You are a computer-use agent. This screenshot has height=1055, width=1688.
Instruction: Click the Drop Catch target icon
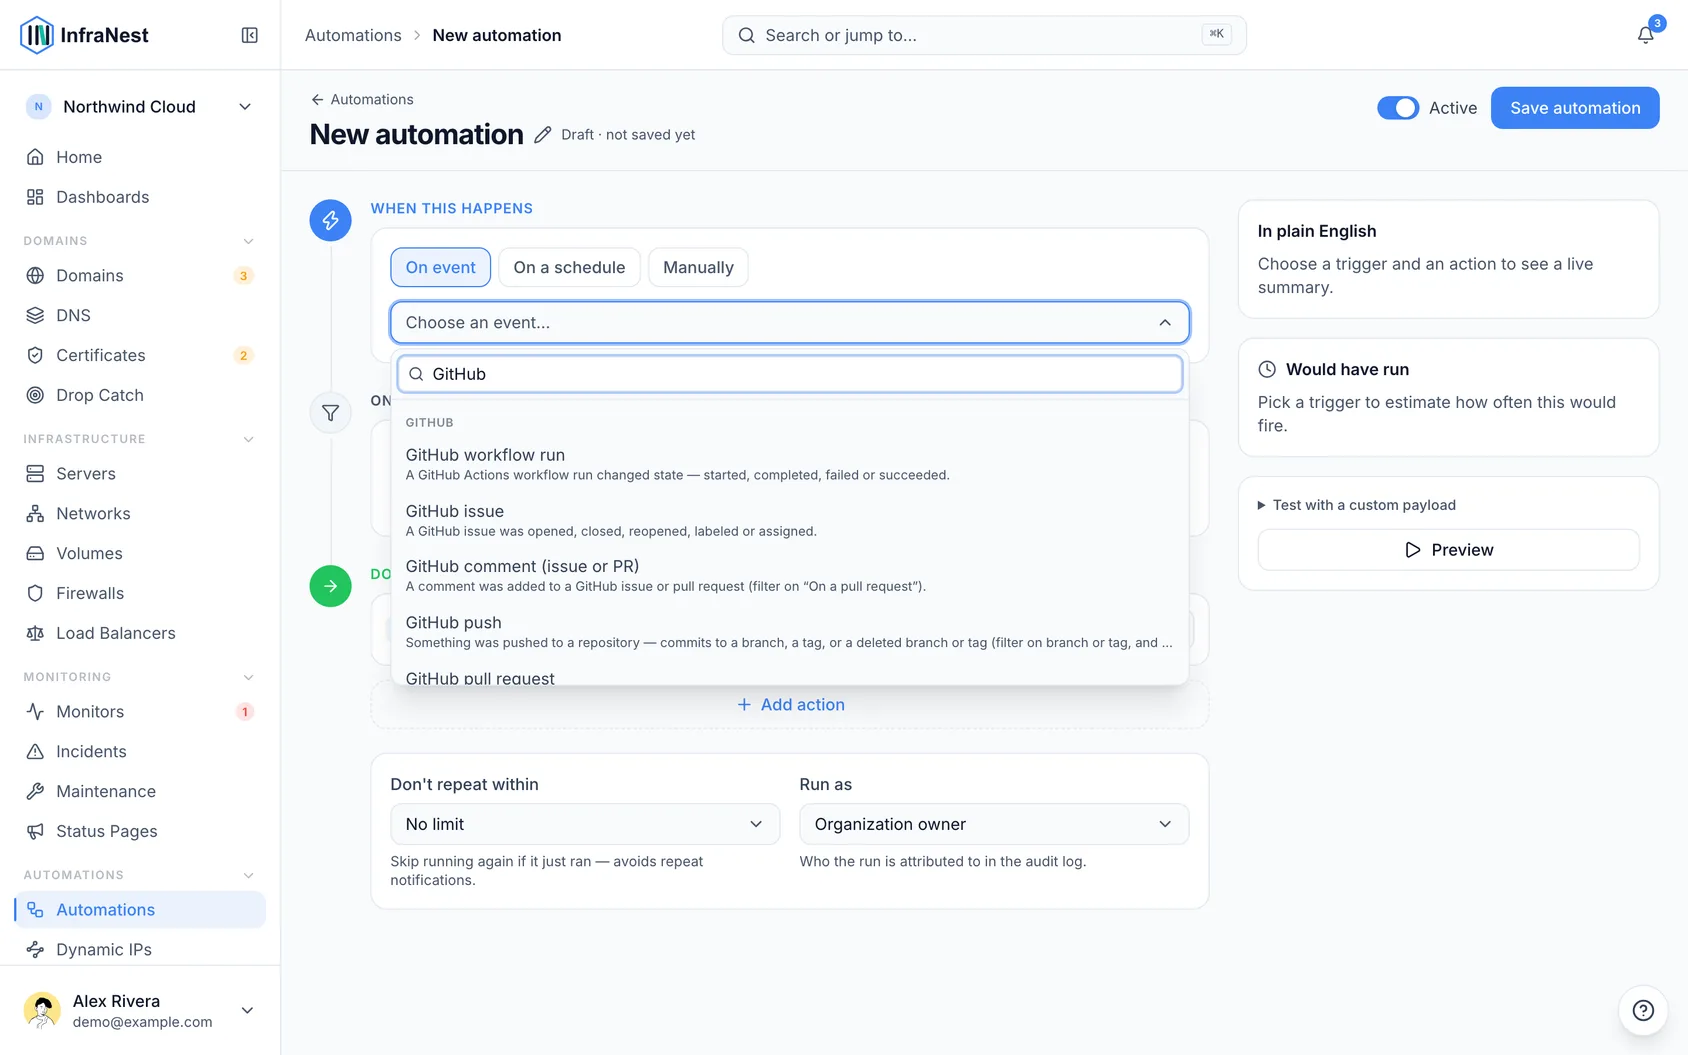(35, 395)
